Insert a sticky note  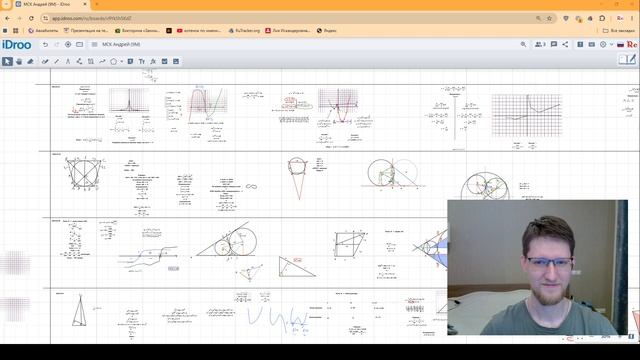(130, 61)
